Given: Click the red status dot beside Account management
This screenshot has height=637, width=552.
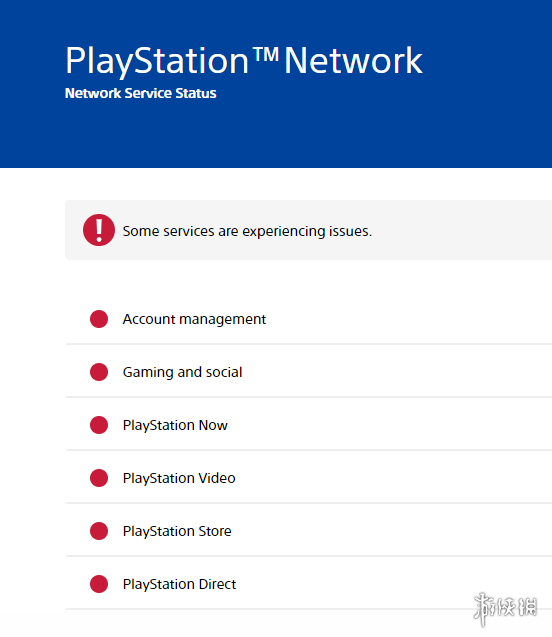Looking at the screenshot, I should (x=99, y=319).
